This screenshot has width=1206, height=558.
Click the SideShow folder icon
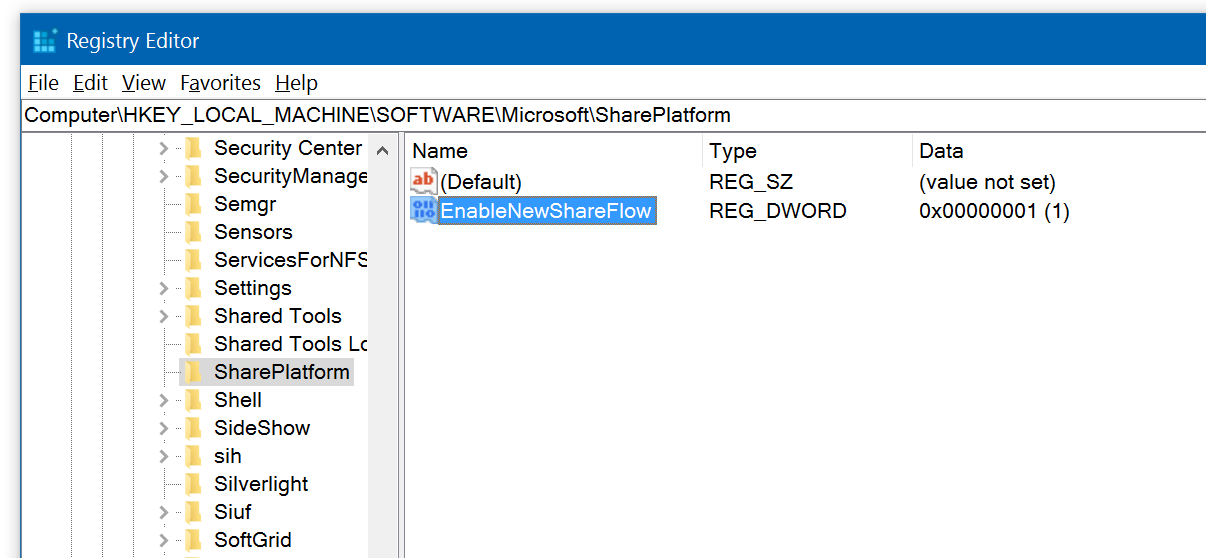pyautogui.click(x=193, y=428)
